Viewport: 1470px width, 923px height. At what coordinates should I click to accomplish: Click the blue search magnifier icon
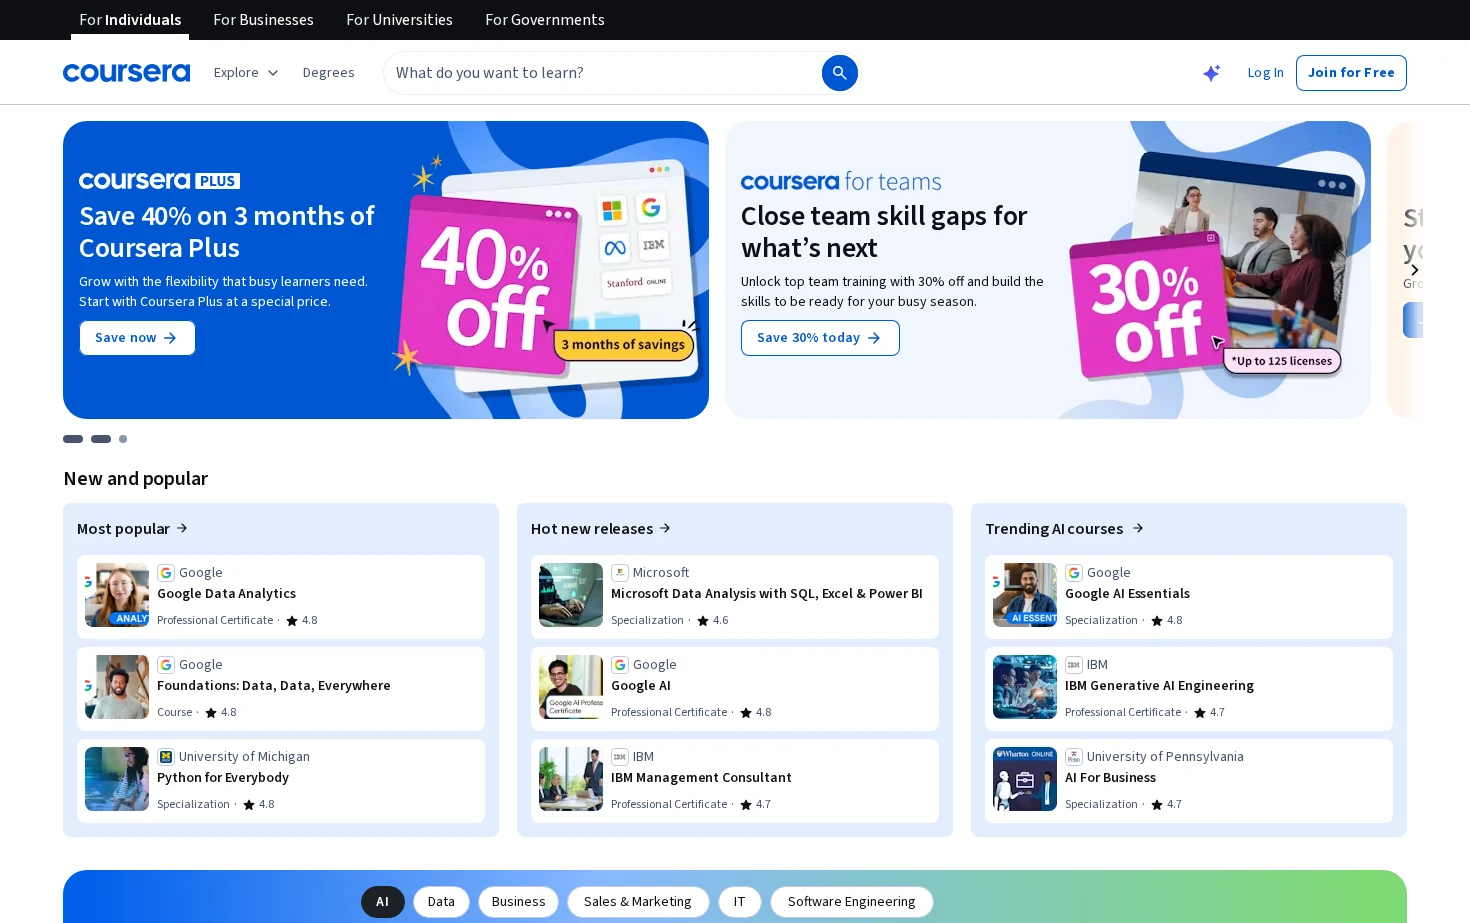840,73
